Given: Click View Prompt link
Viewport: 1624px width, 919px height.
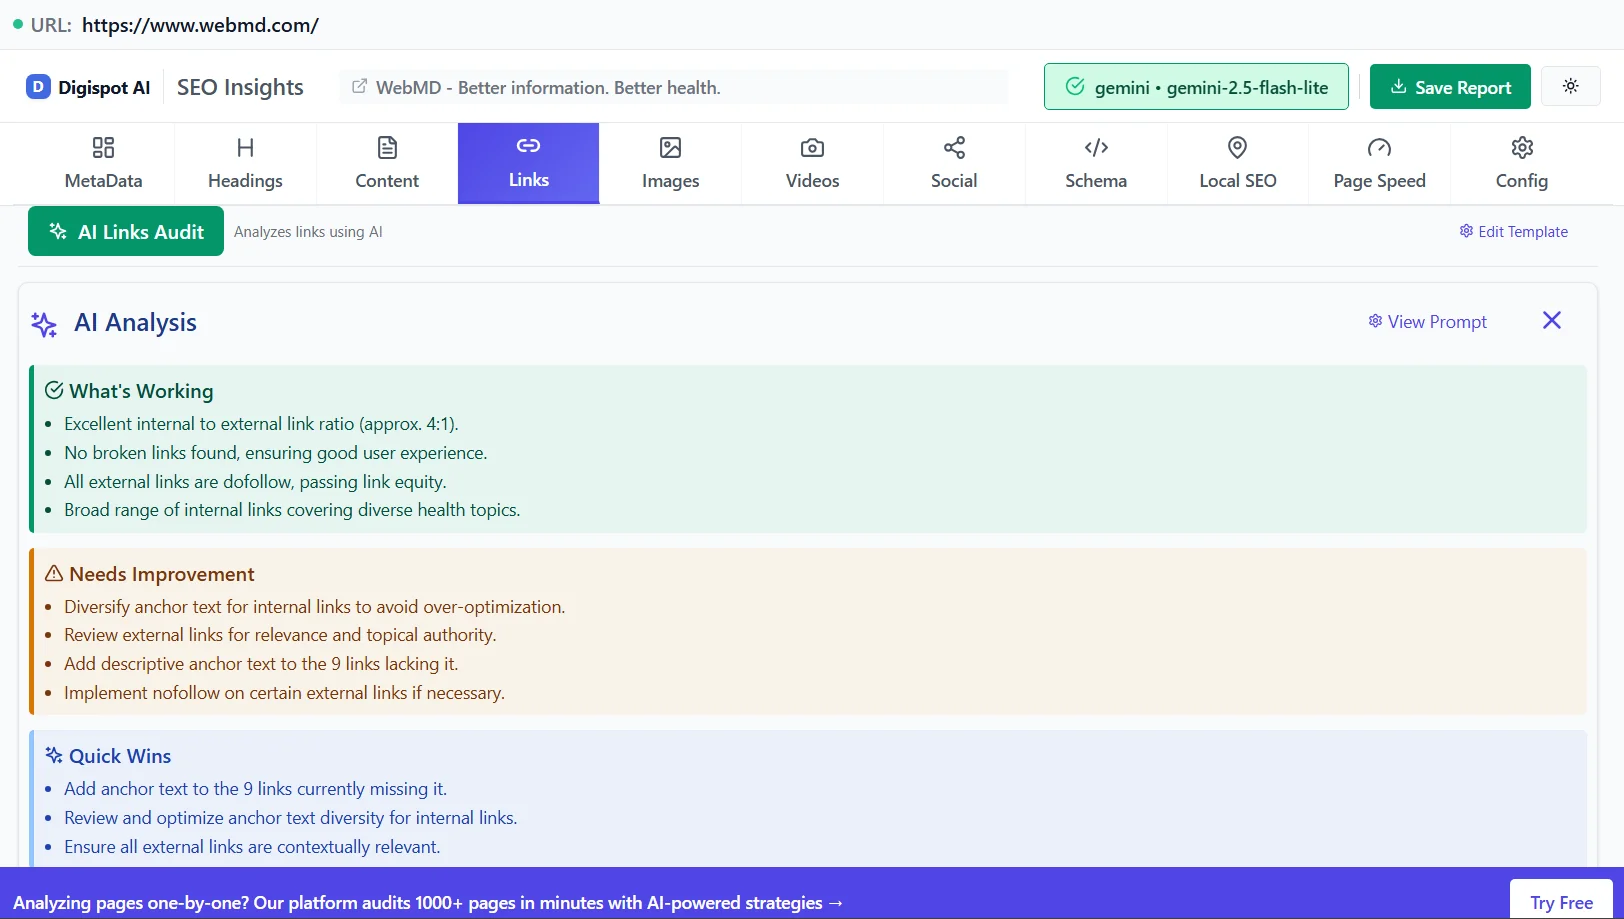Looking at the screenshot, I should (x=1427, y=322).
